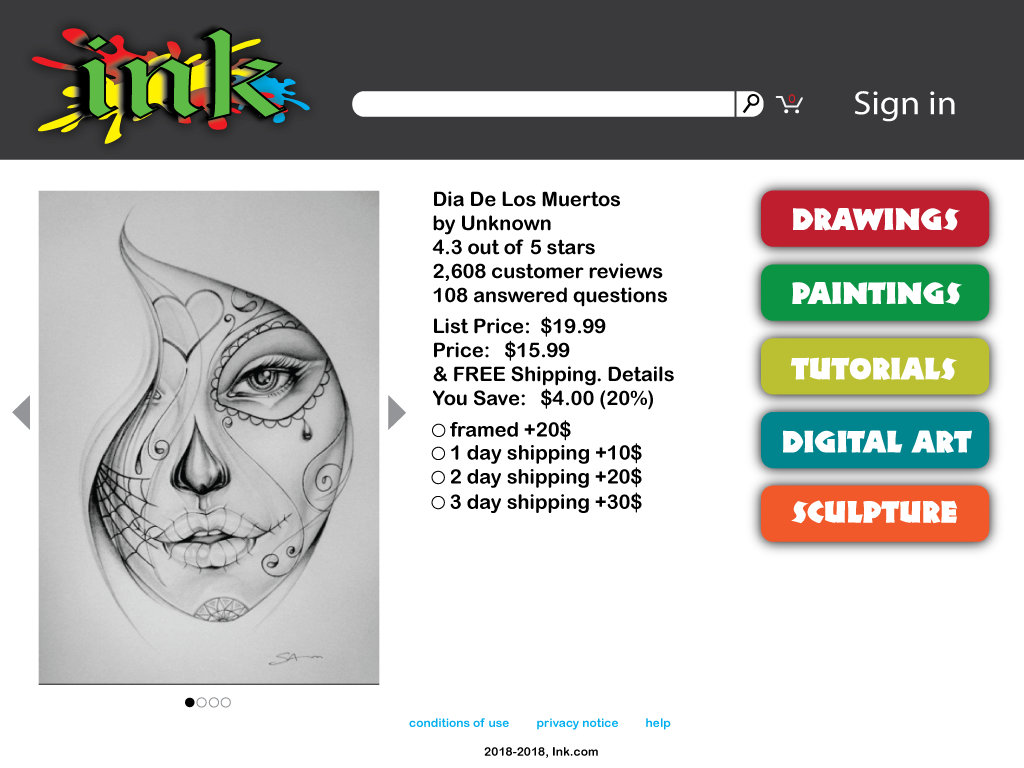1024x768 pixels.
Task: Jump to second carousel dot
Action: pyautogui.click(x=201, y=702)
